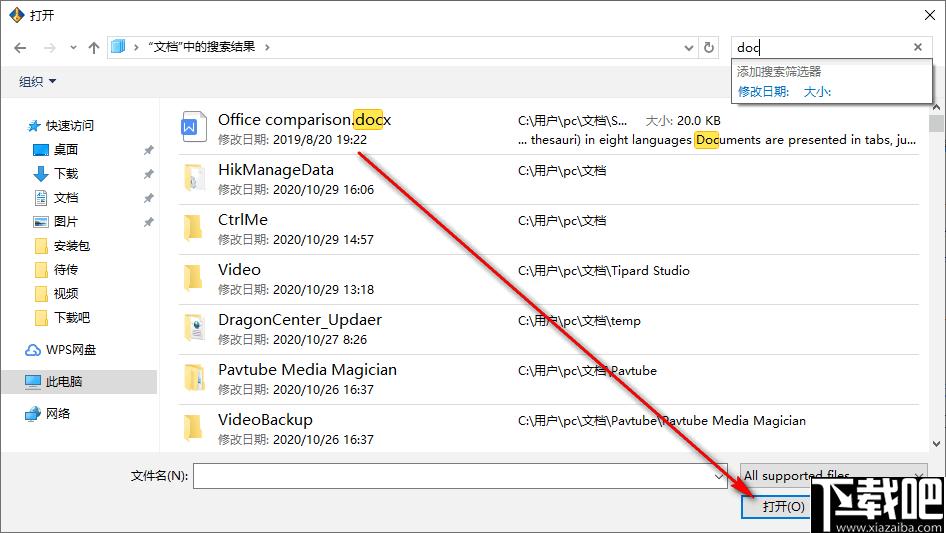Viewport: 946px width, 533px height.
Task: Click the DragonCenter_Updaer name
Action: coord(300,320)
